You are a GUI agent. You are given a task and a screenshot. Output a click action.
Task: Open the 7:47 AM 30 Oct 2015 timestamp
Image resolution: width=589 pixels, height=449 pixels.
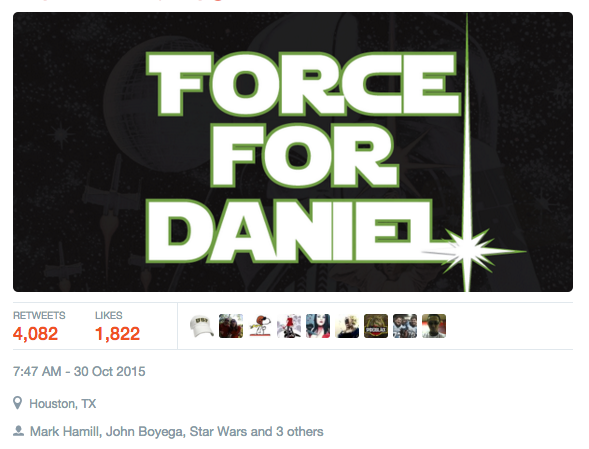coord(79,371)
